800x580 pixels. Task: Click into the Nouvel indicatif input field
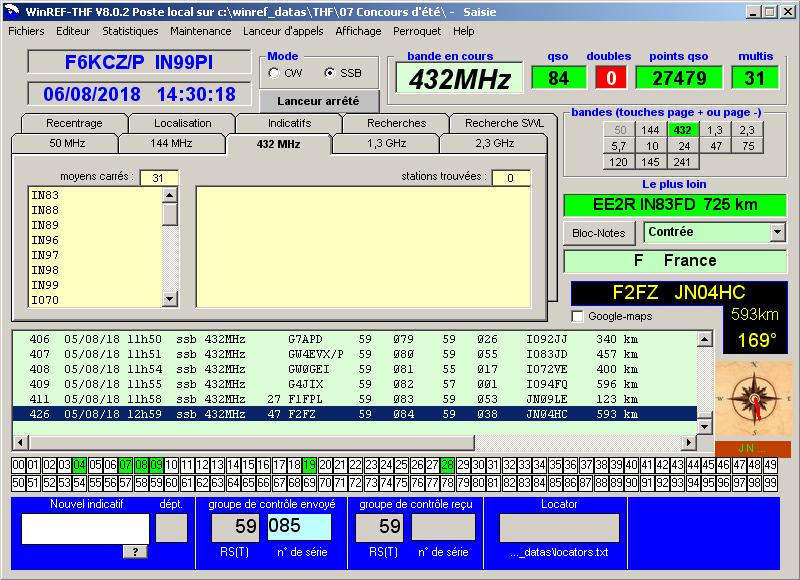[85, 528]
